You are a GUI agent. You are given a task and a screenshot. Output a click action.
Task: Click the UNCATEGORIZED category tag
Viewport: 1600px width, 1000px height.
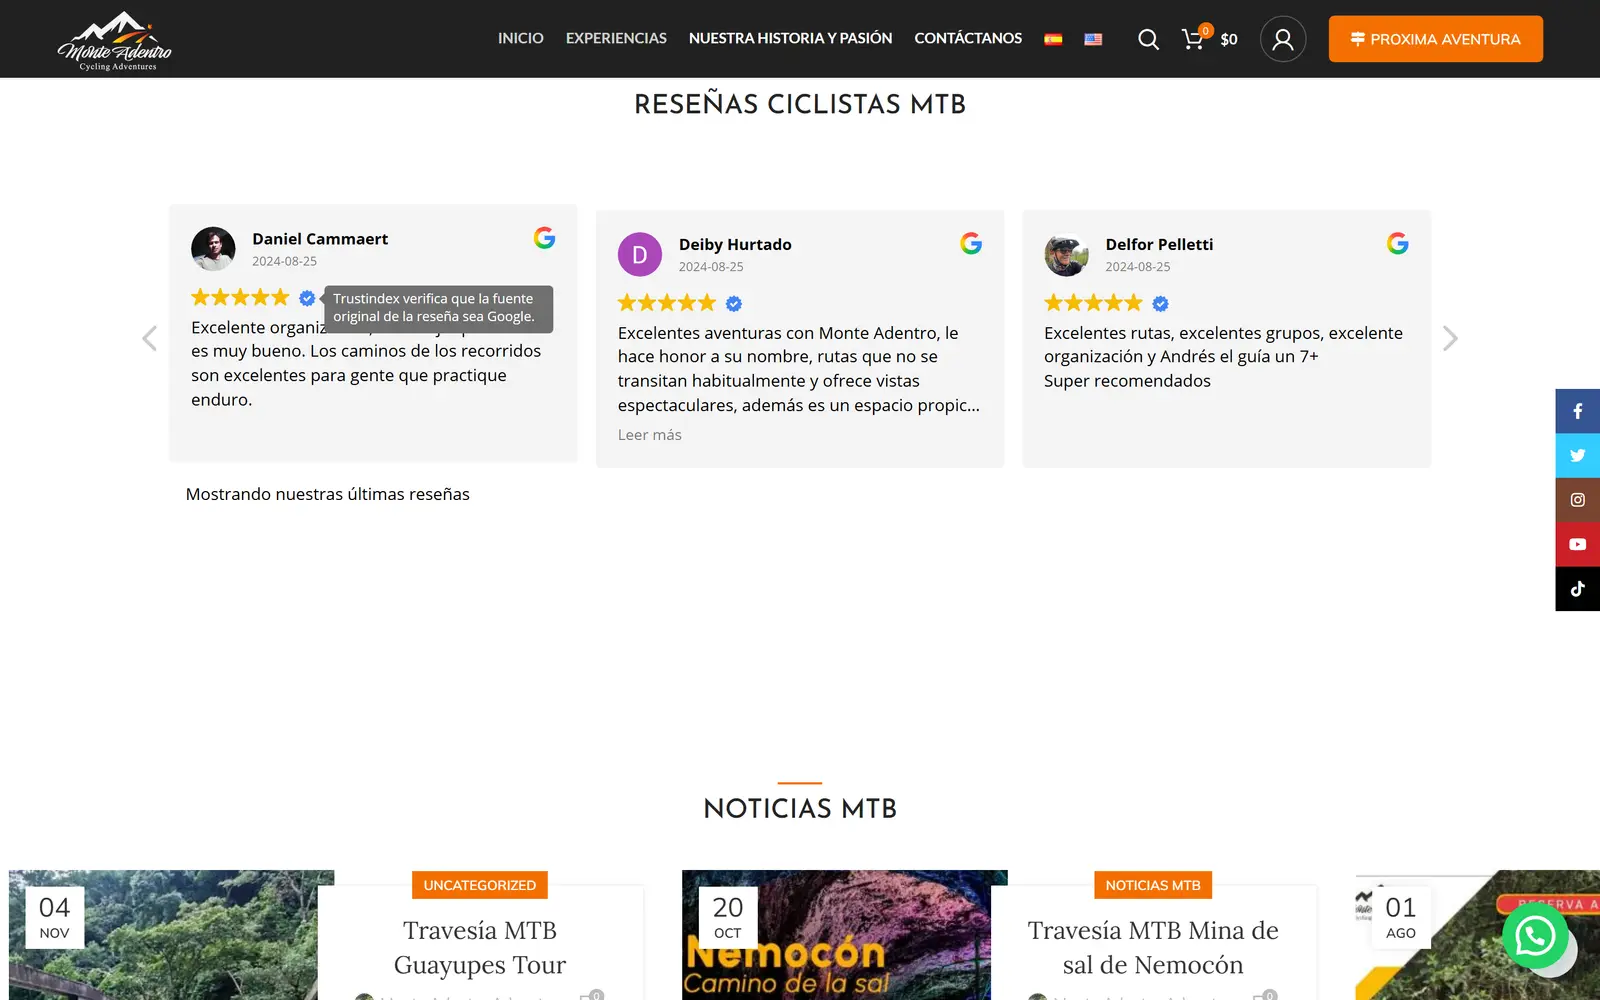(480, 885)
